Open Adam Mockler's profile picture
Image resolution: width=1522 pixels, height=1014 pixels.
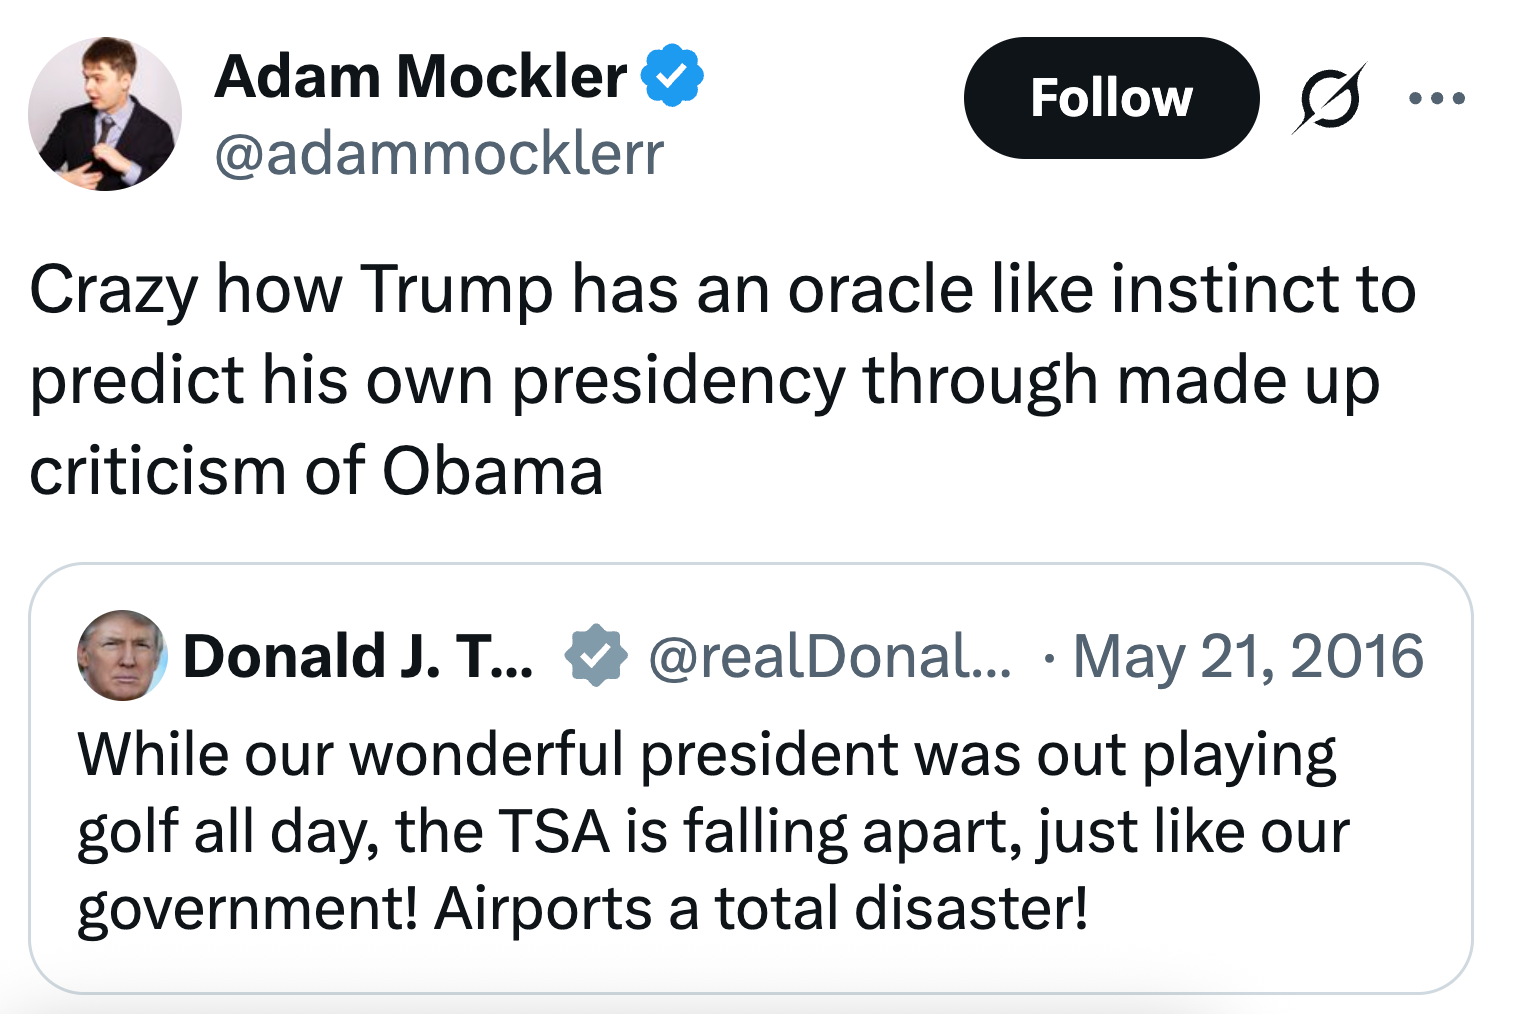point(105,114)
